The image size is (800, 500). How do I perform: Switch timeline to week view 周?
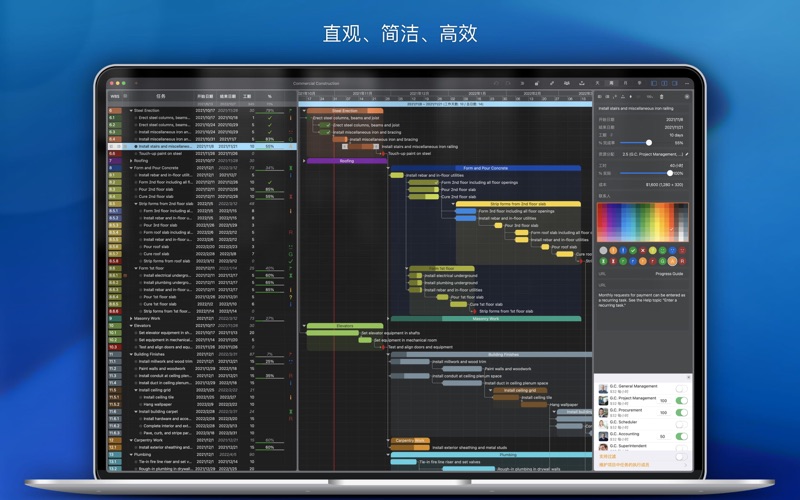(611, 83)
